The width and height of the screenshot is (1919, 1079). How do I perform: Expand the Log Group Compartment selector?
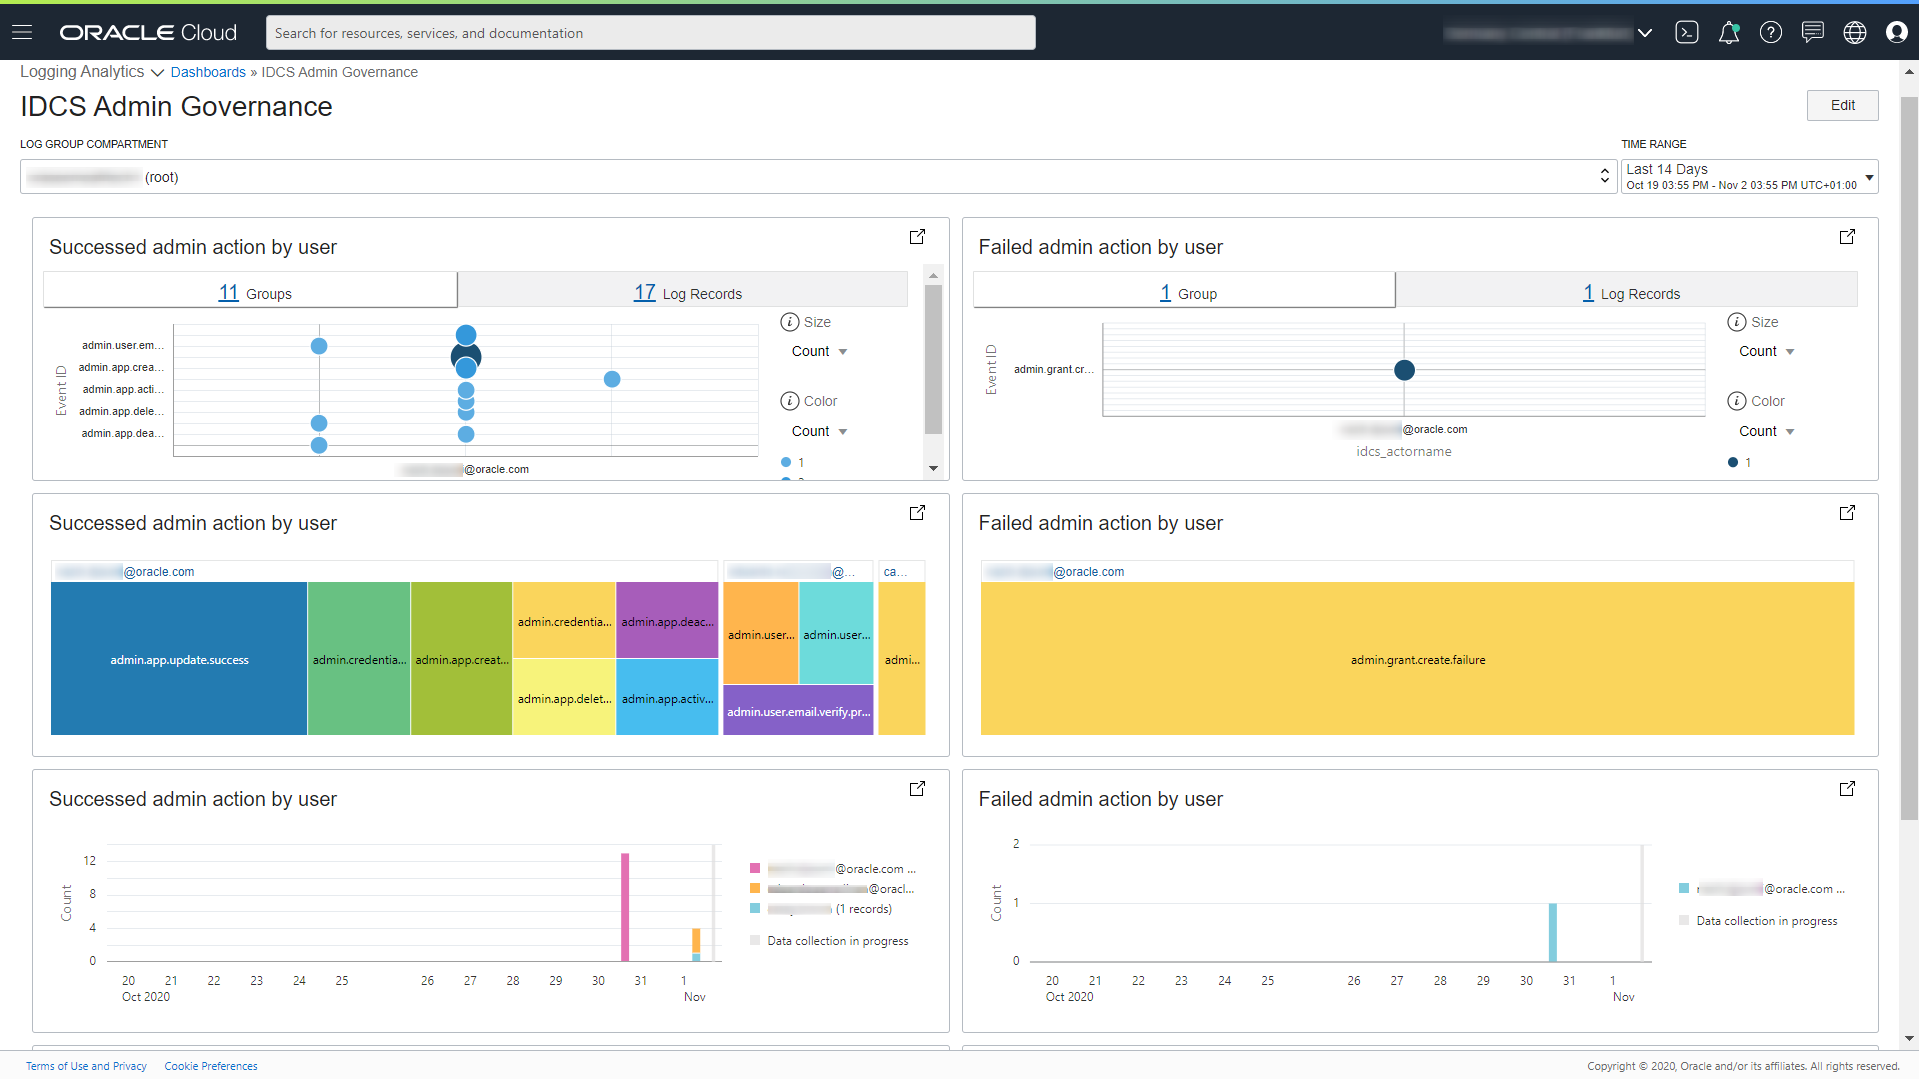click(818, 177)
